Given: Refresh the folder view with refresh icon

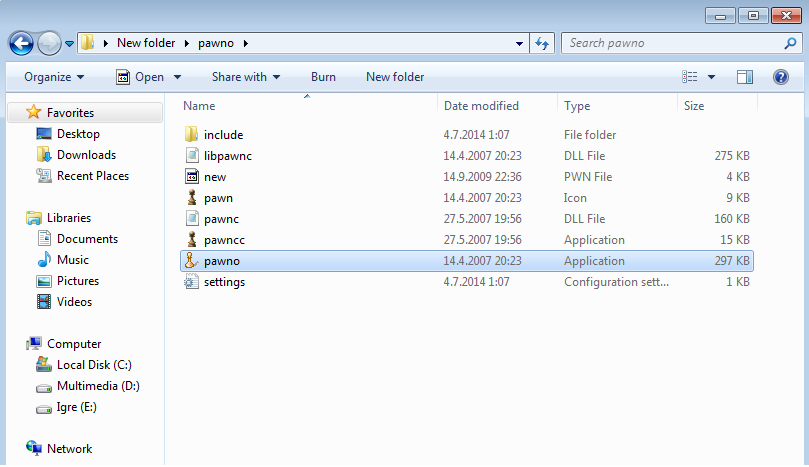Looking at the screenshot, I should [543, 43].
